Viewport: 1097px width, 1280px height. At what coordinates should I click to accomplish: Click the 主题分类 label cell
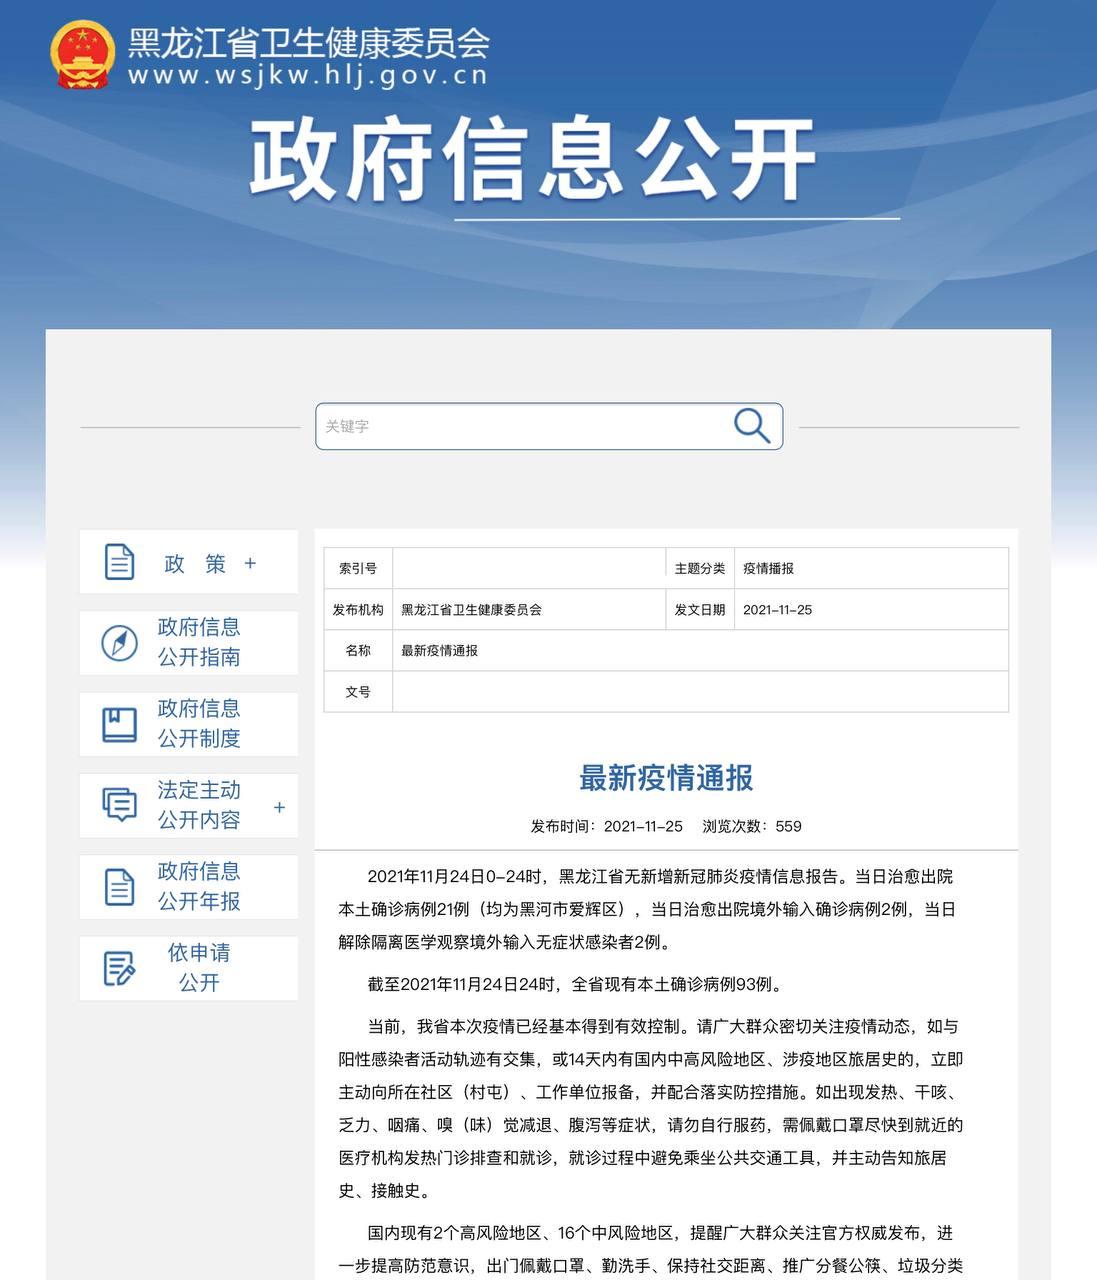pyautogui.click(x=700, y=568)
